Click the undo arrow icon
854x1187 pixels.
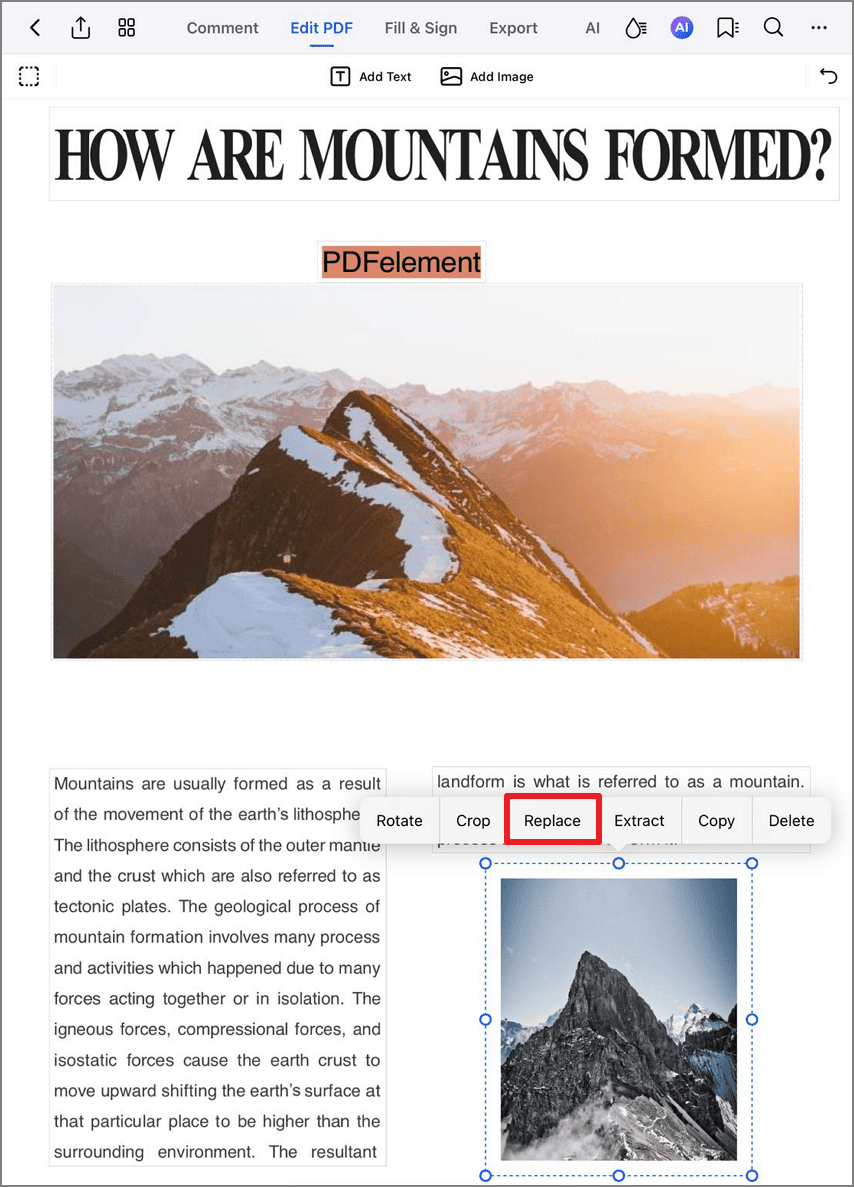828,76
